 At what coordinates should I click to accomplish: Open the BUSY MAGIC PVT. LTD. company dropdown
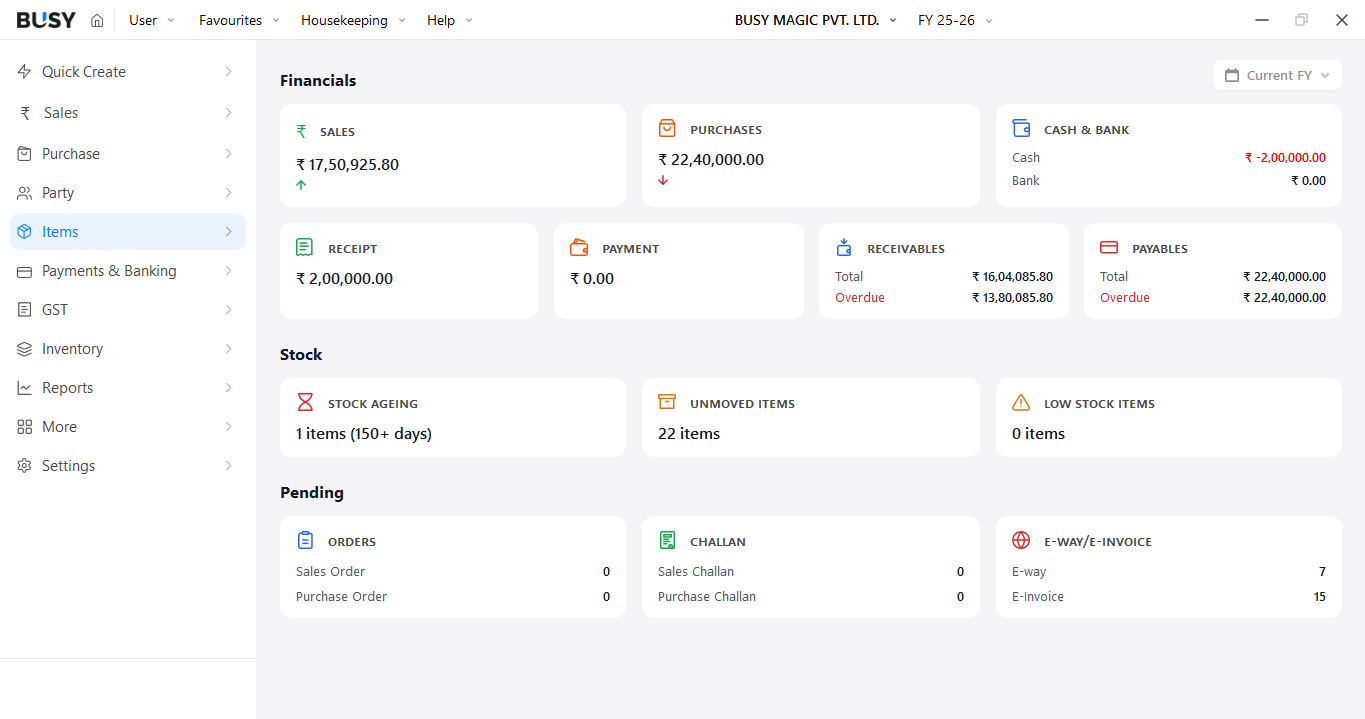(x=816, y=20)
